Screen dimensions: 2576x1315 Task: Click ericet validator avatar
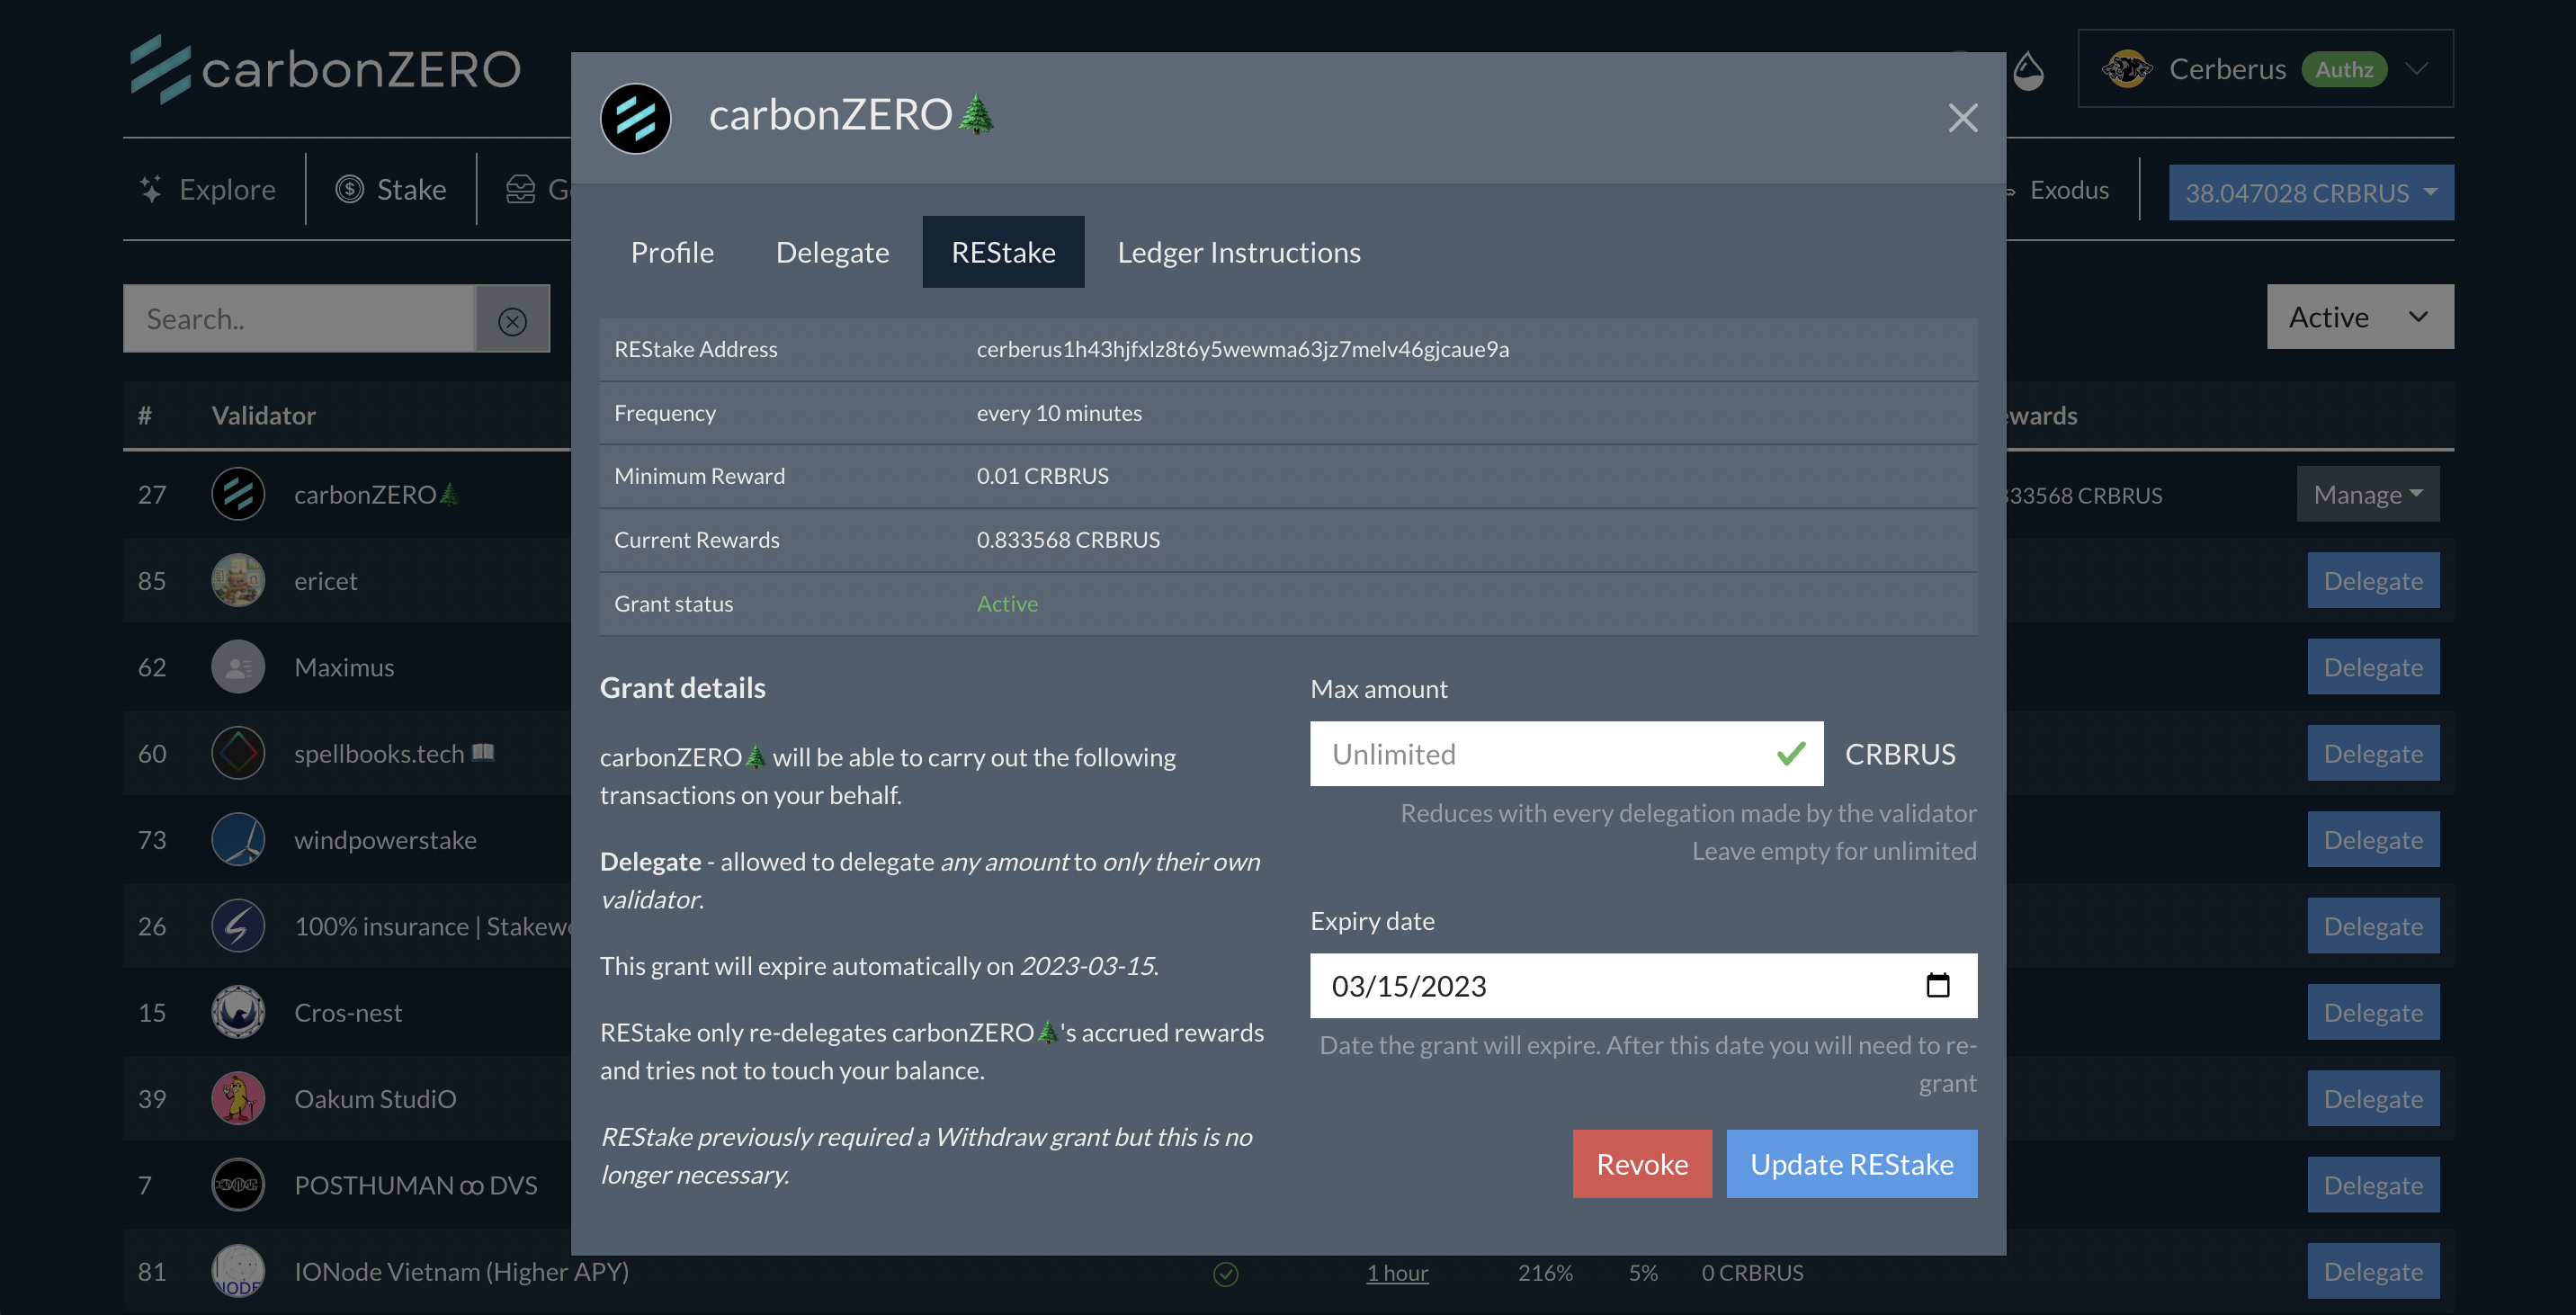pos(238,581)
